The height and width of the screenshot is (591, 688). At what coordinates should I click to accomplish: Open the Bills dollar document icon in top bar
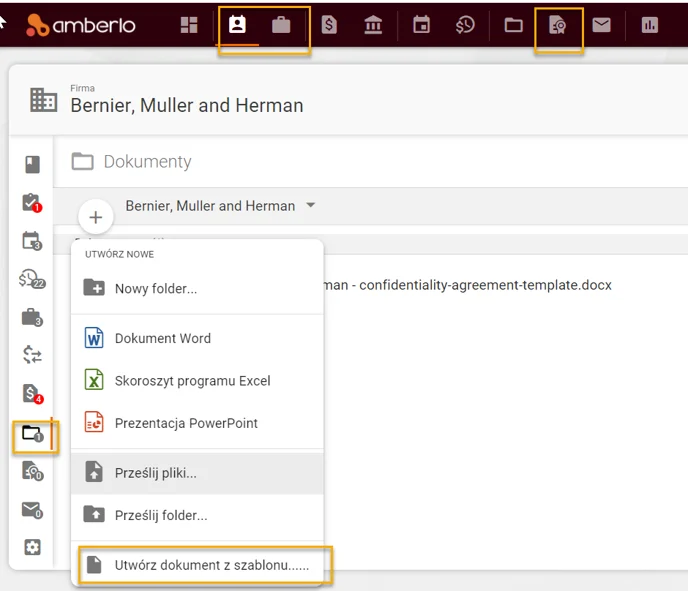[x=329, y=25]
